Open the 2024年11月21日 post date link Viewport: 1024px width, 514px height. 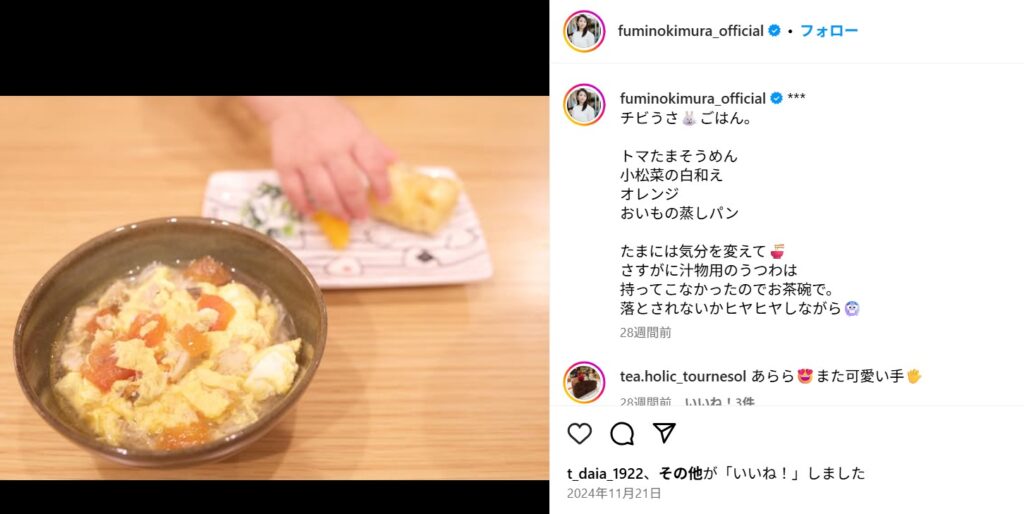coord(614,493)
